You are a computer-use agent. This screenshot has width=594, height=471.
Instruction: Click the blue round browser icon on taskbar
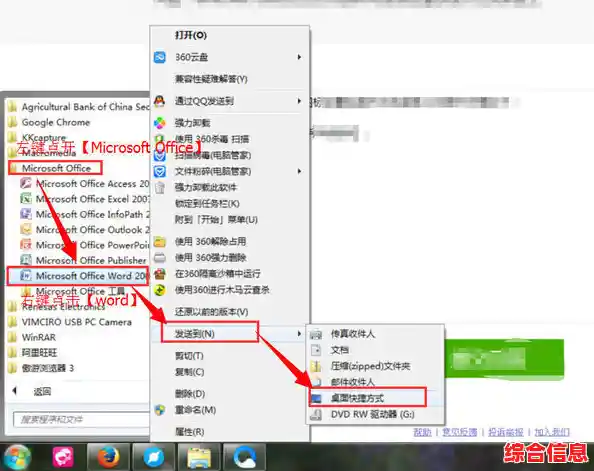(x=154, y=457)
